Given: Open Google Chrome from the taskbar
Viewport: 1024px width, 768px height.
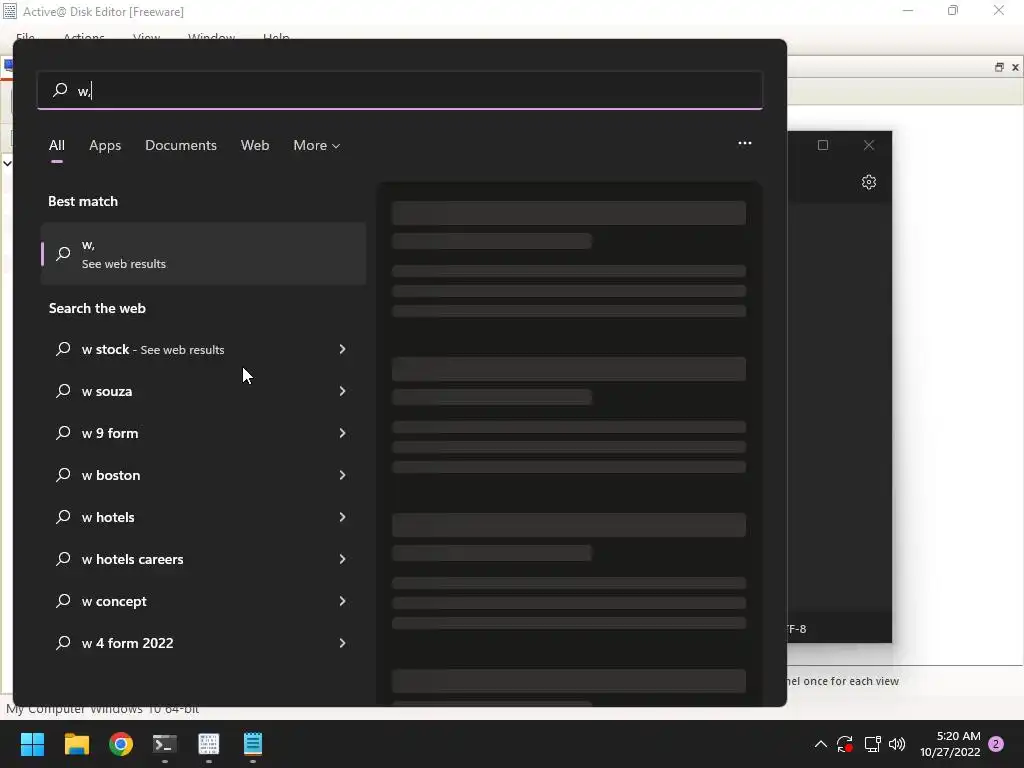Looking at the screenshot, I should pyautogui.click(x=121, y=744).
